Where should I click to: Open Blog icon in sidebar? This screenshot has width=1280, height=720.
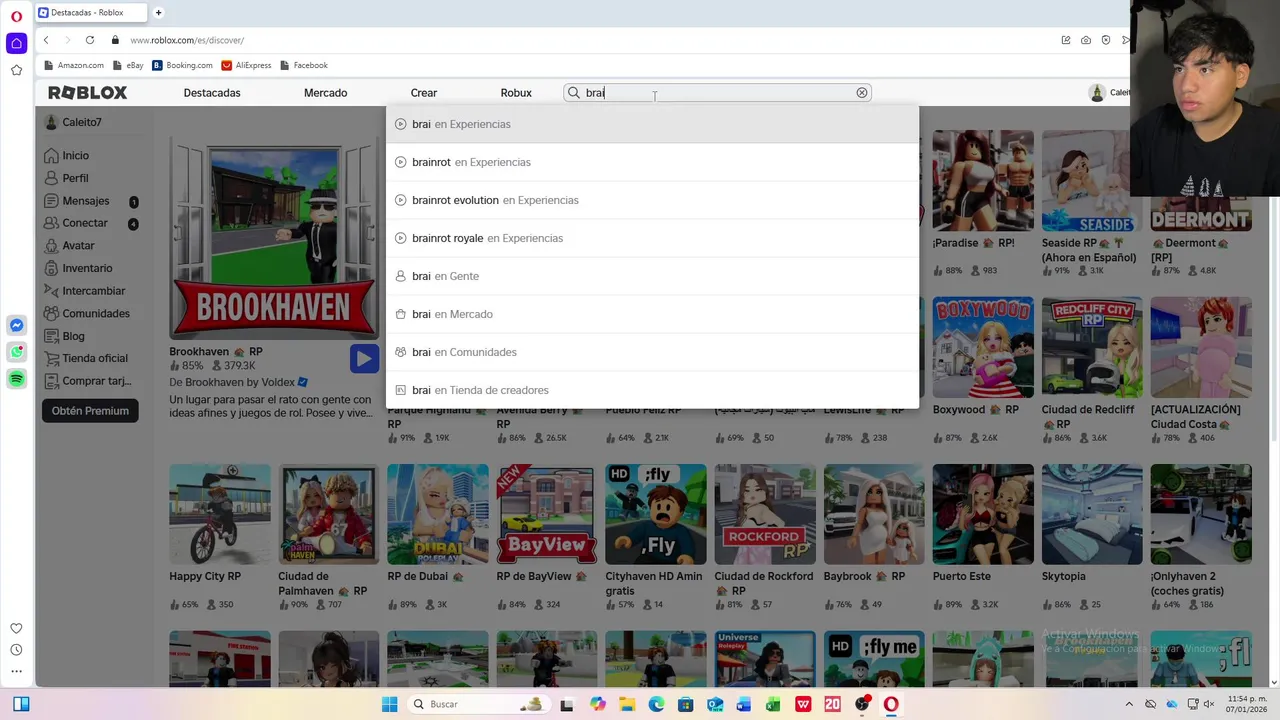tap(51, 336)
